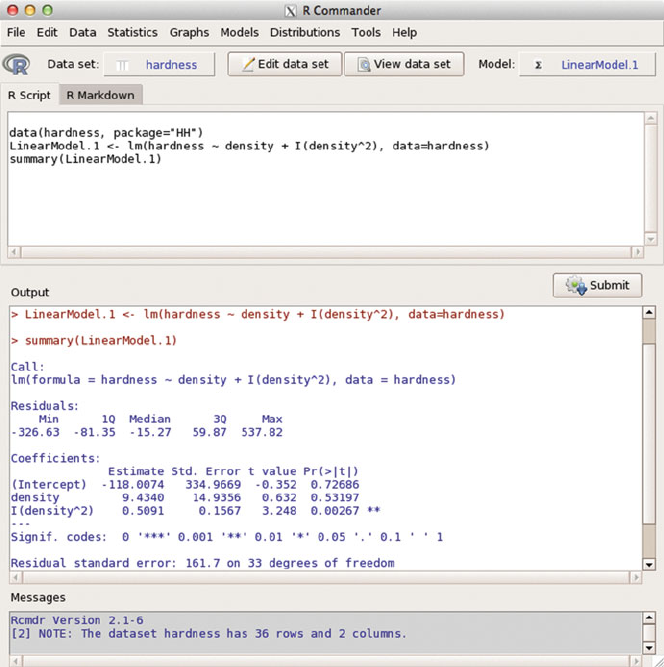This screenshot has width=664, height=667.
Task: Click output pane scroll-down arrow
Action: (649, 565)
